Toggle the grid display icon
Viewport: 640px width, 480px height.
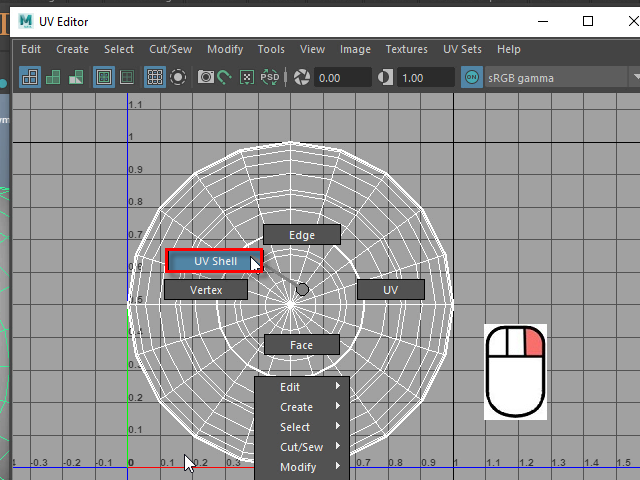155,77
